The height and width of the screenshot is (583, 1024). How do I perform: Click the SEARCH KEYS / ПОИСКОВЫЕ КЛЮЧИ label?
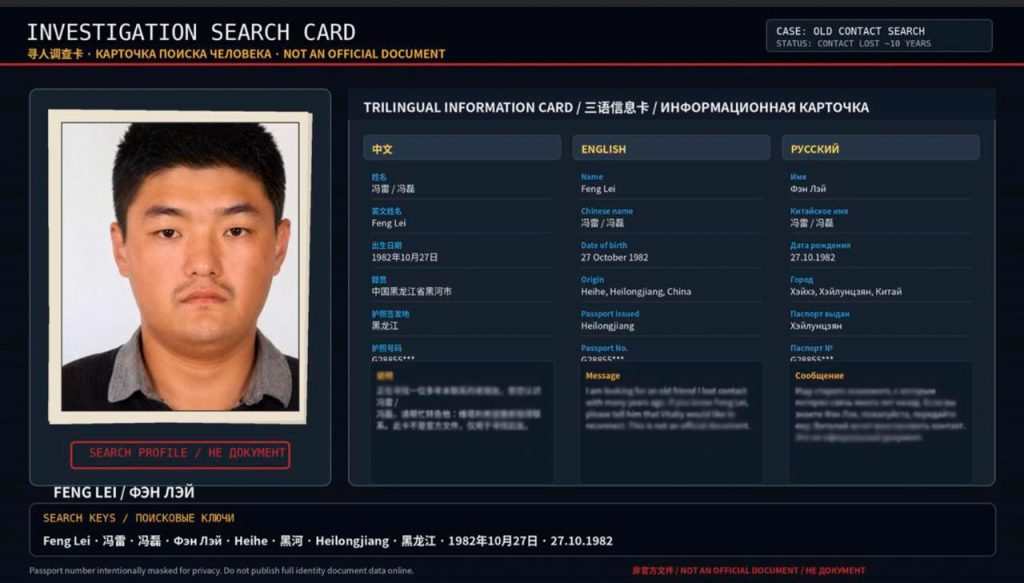[138, 518]
